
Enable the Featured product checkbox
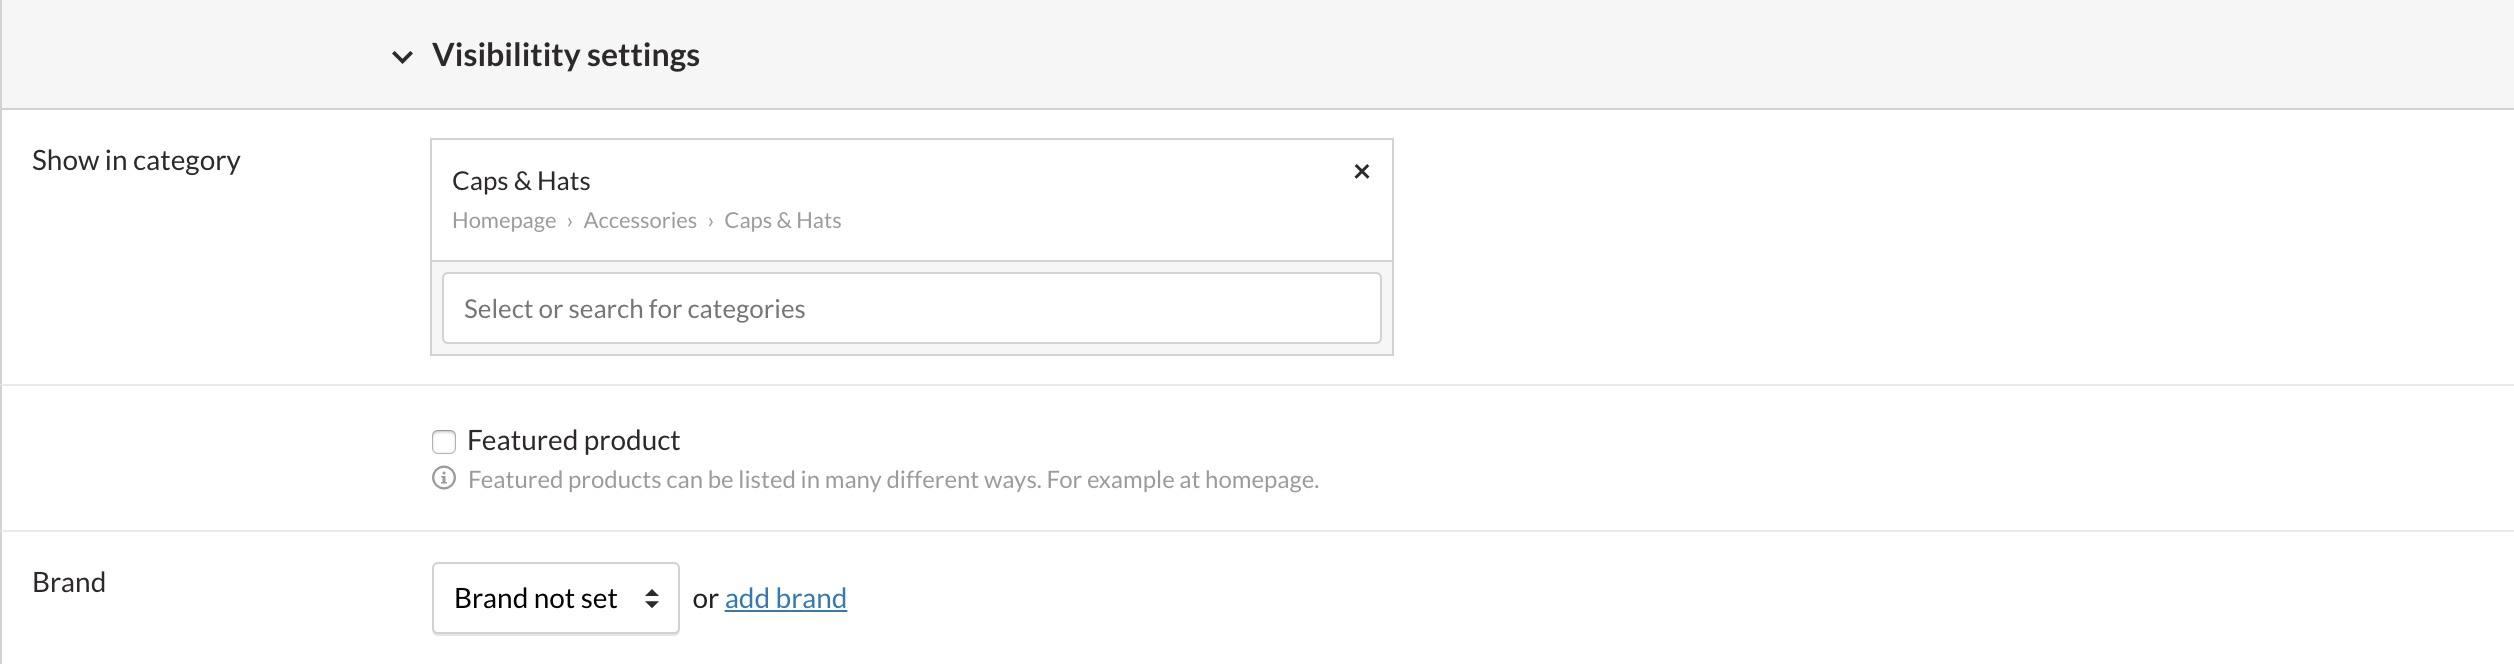pyautogui.click(x=444, y=441)
